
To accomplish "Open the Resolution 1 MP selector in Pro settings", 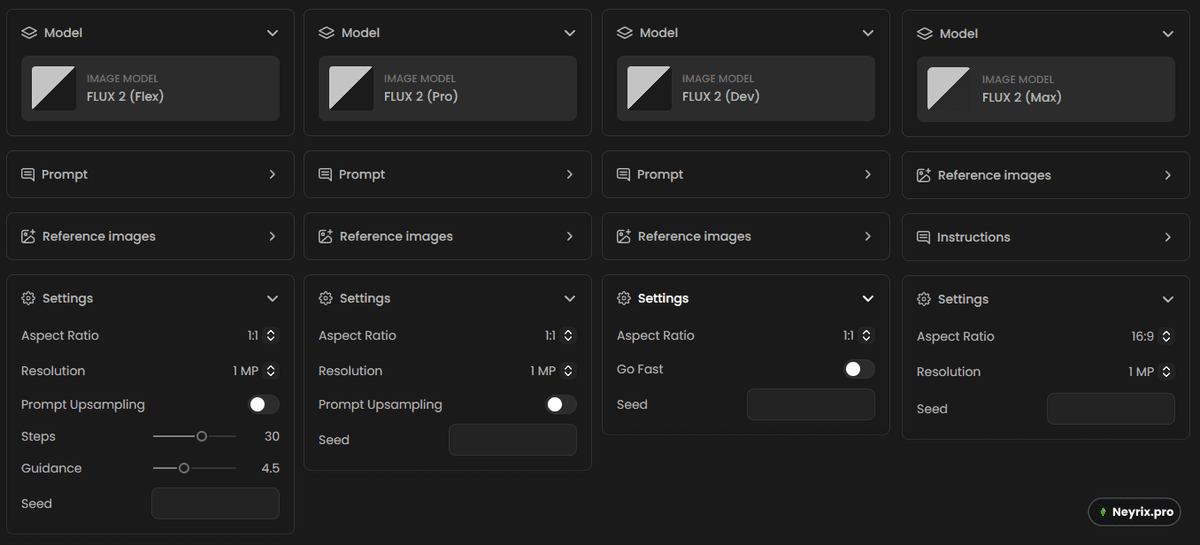I will [552, 371].
